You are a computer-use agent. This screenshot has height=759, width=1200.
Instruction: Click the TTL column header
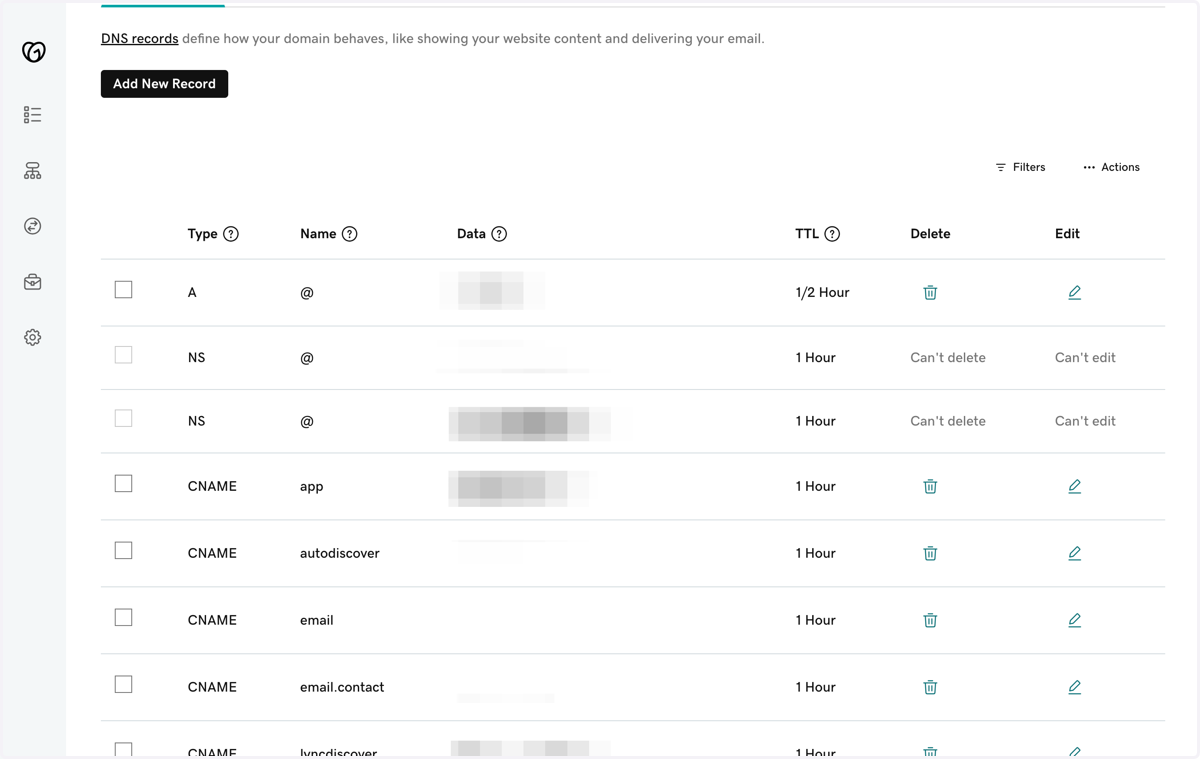[x=807, y=234]
